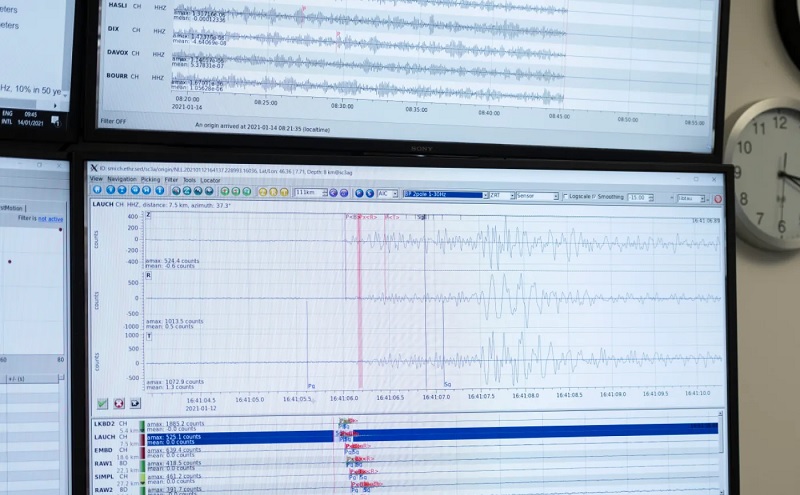Image resolution: width=800 pixels, height=495 pixels.
Task: Open the Sensor units dropdown
Action: [x=537, y=196]
